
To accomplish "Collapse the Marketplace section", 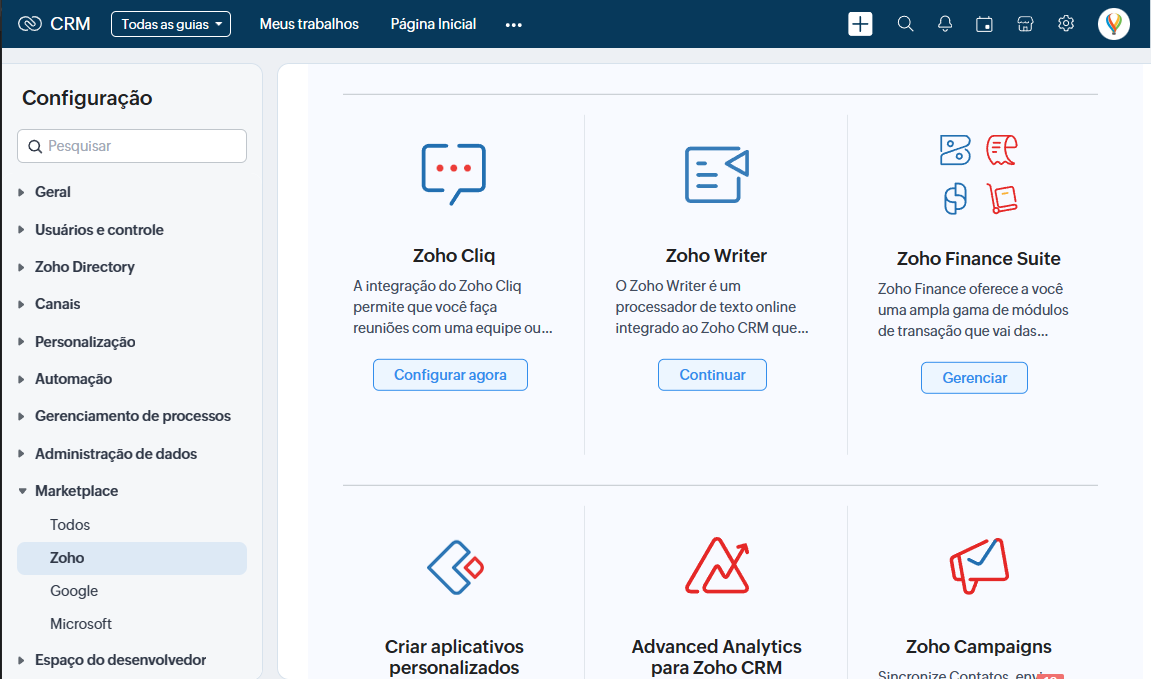I will click(22, 491).
